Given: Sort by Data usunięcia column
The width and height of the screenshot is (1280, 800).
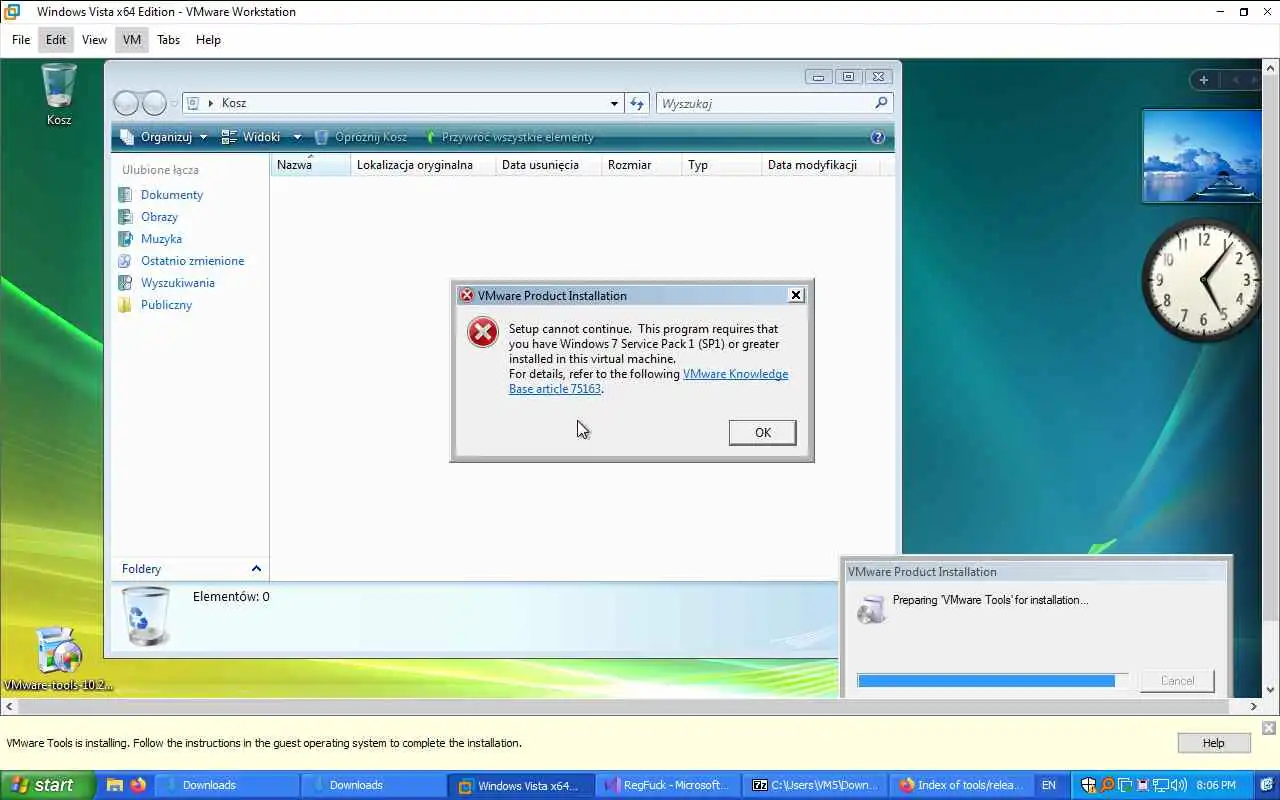Looking at the screenshot, I should pyautogui.click(x=548, y=165).
